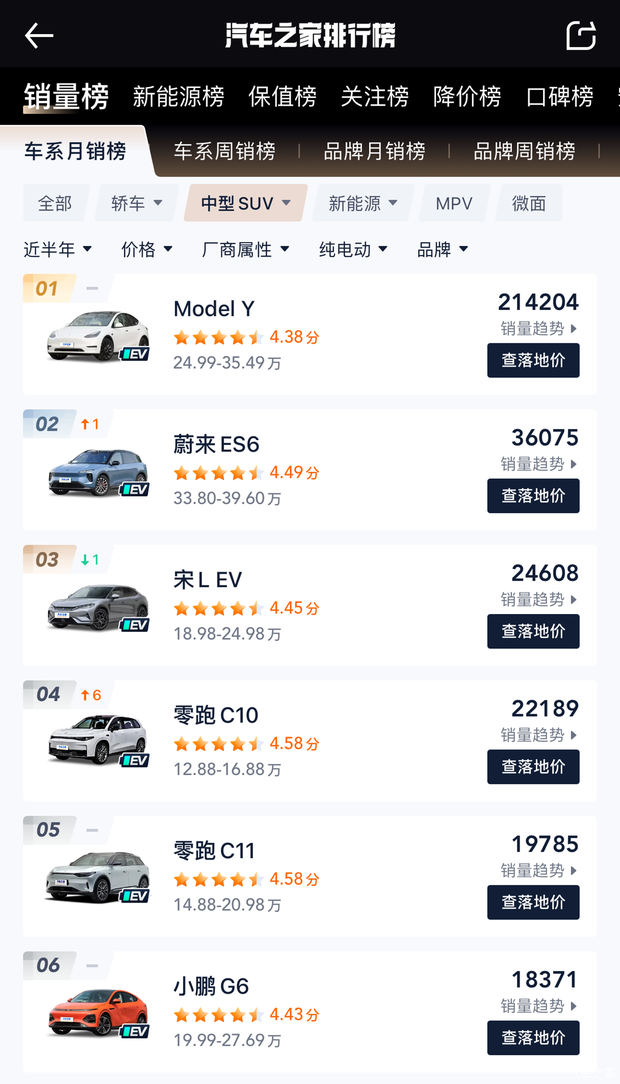Expand the 品牌 filter dropdown
The width and height of the screenshot is (620, 1084).
click(x=443, y=250)
